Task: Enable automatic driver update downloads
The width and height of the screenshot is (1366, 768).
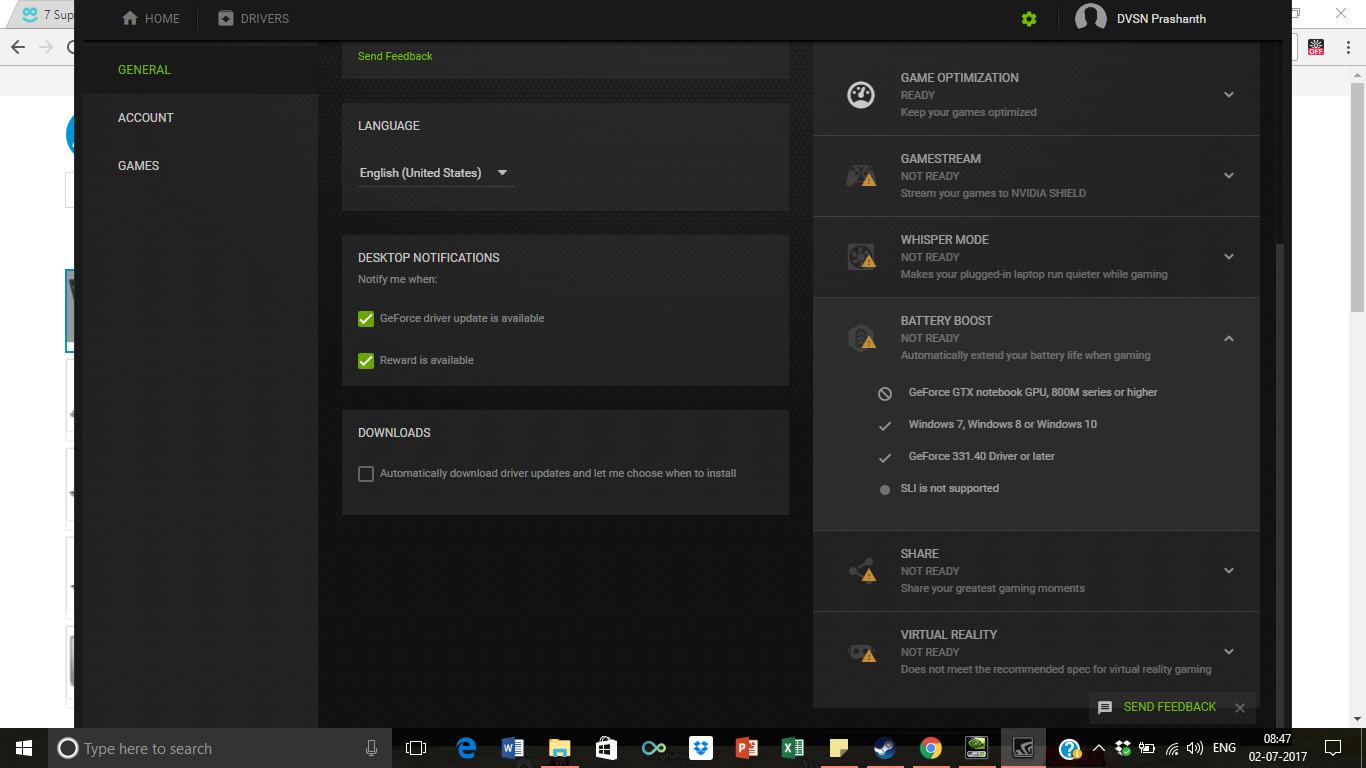Action: click(366, 474)
